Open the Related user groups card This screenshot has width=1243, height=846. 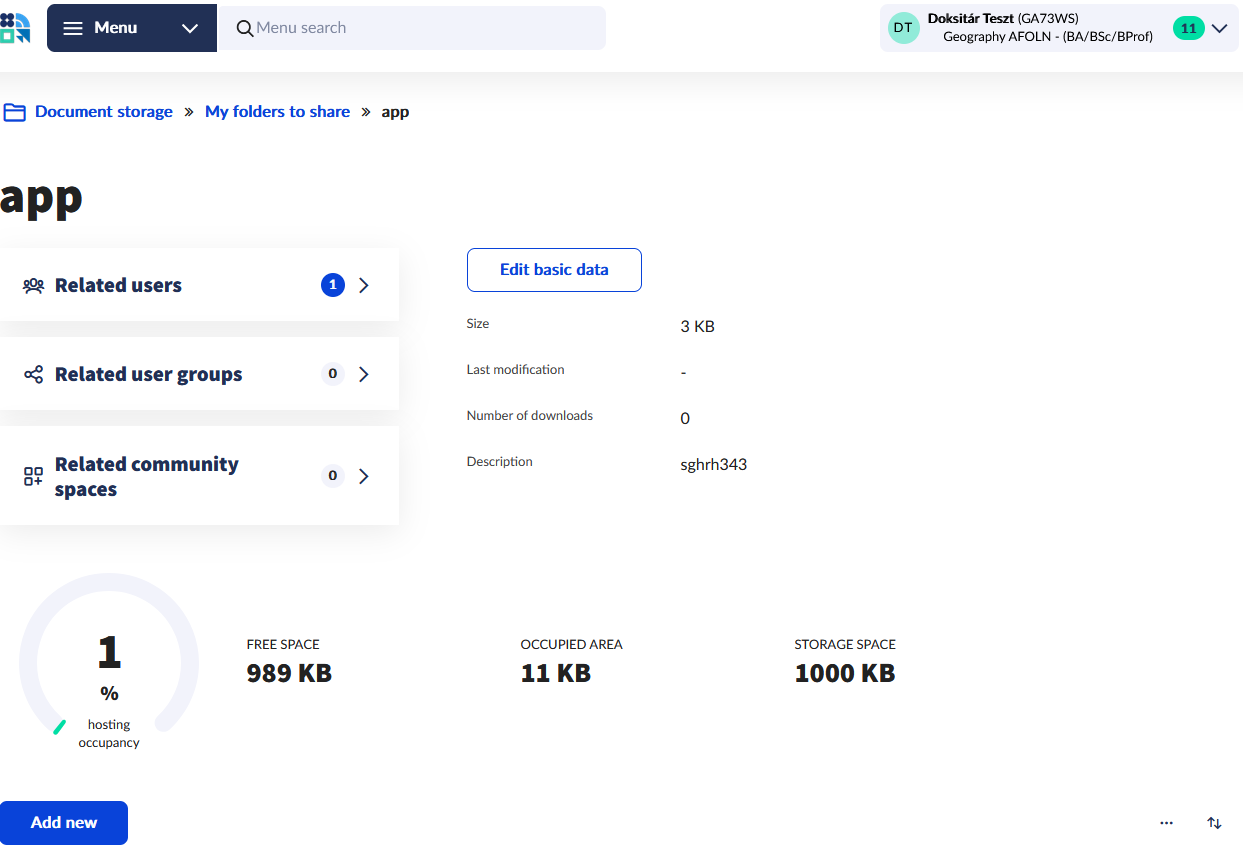point(199,374)
